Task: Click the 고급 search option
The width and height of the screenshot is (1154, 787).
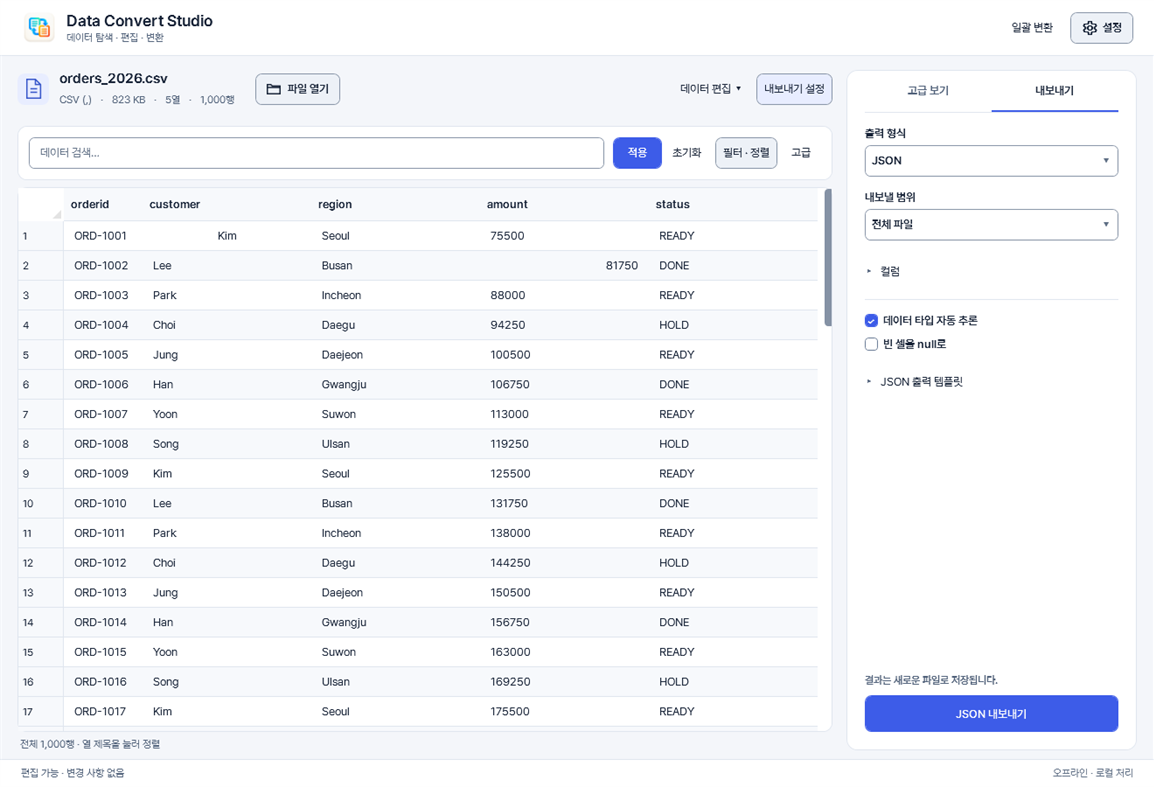Action: (801, 153)
